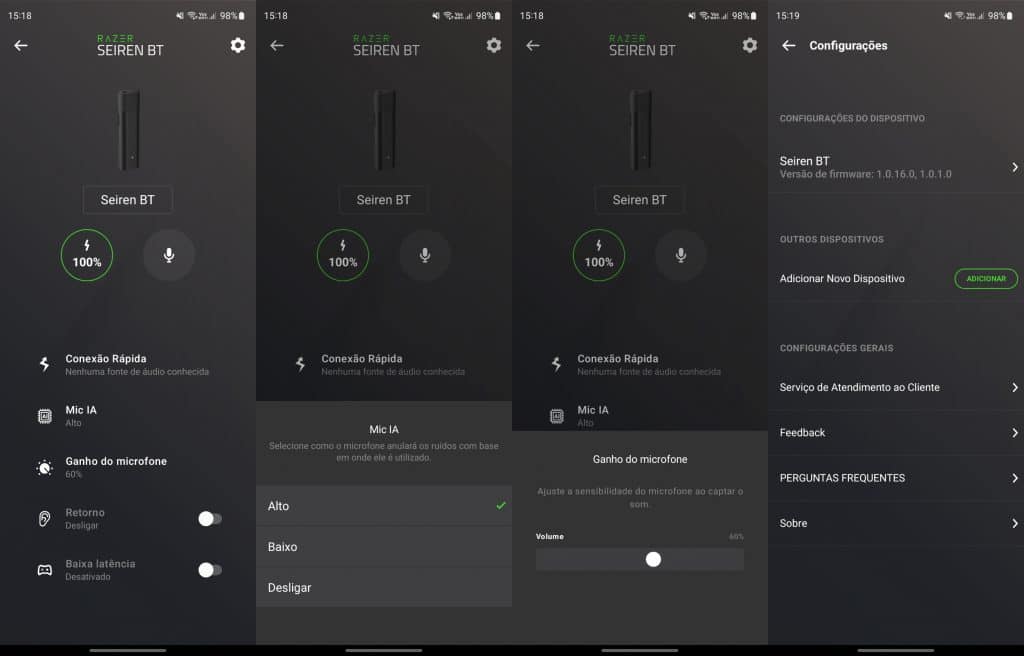The image size is (1024, 656).
Task: Tap back arrow in the third screen
Action: pyautogui.click(x=533, y=45)
